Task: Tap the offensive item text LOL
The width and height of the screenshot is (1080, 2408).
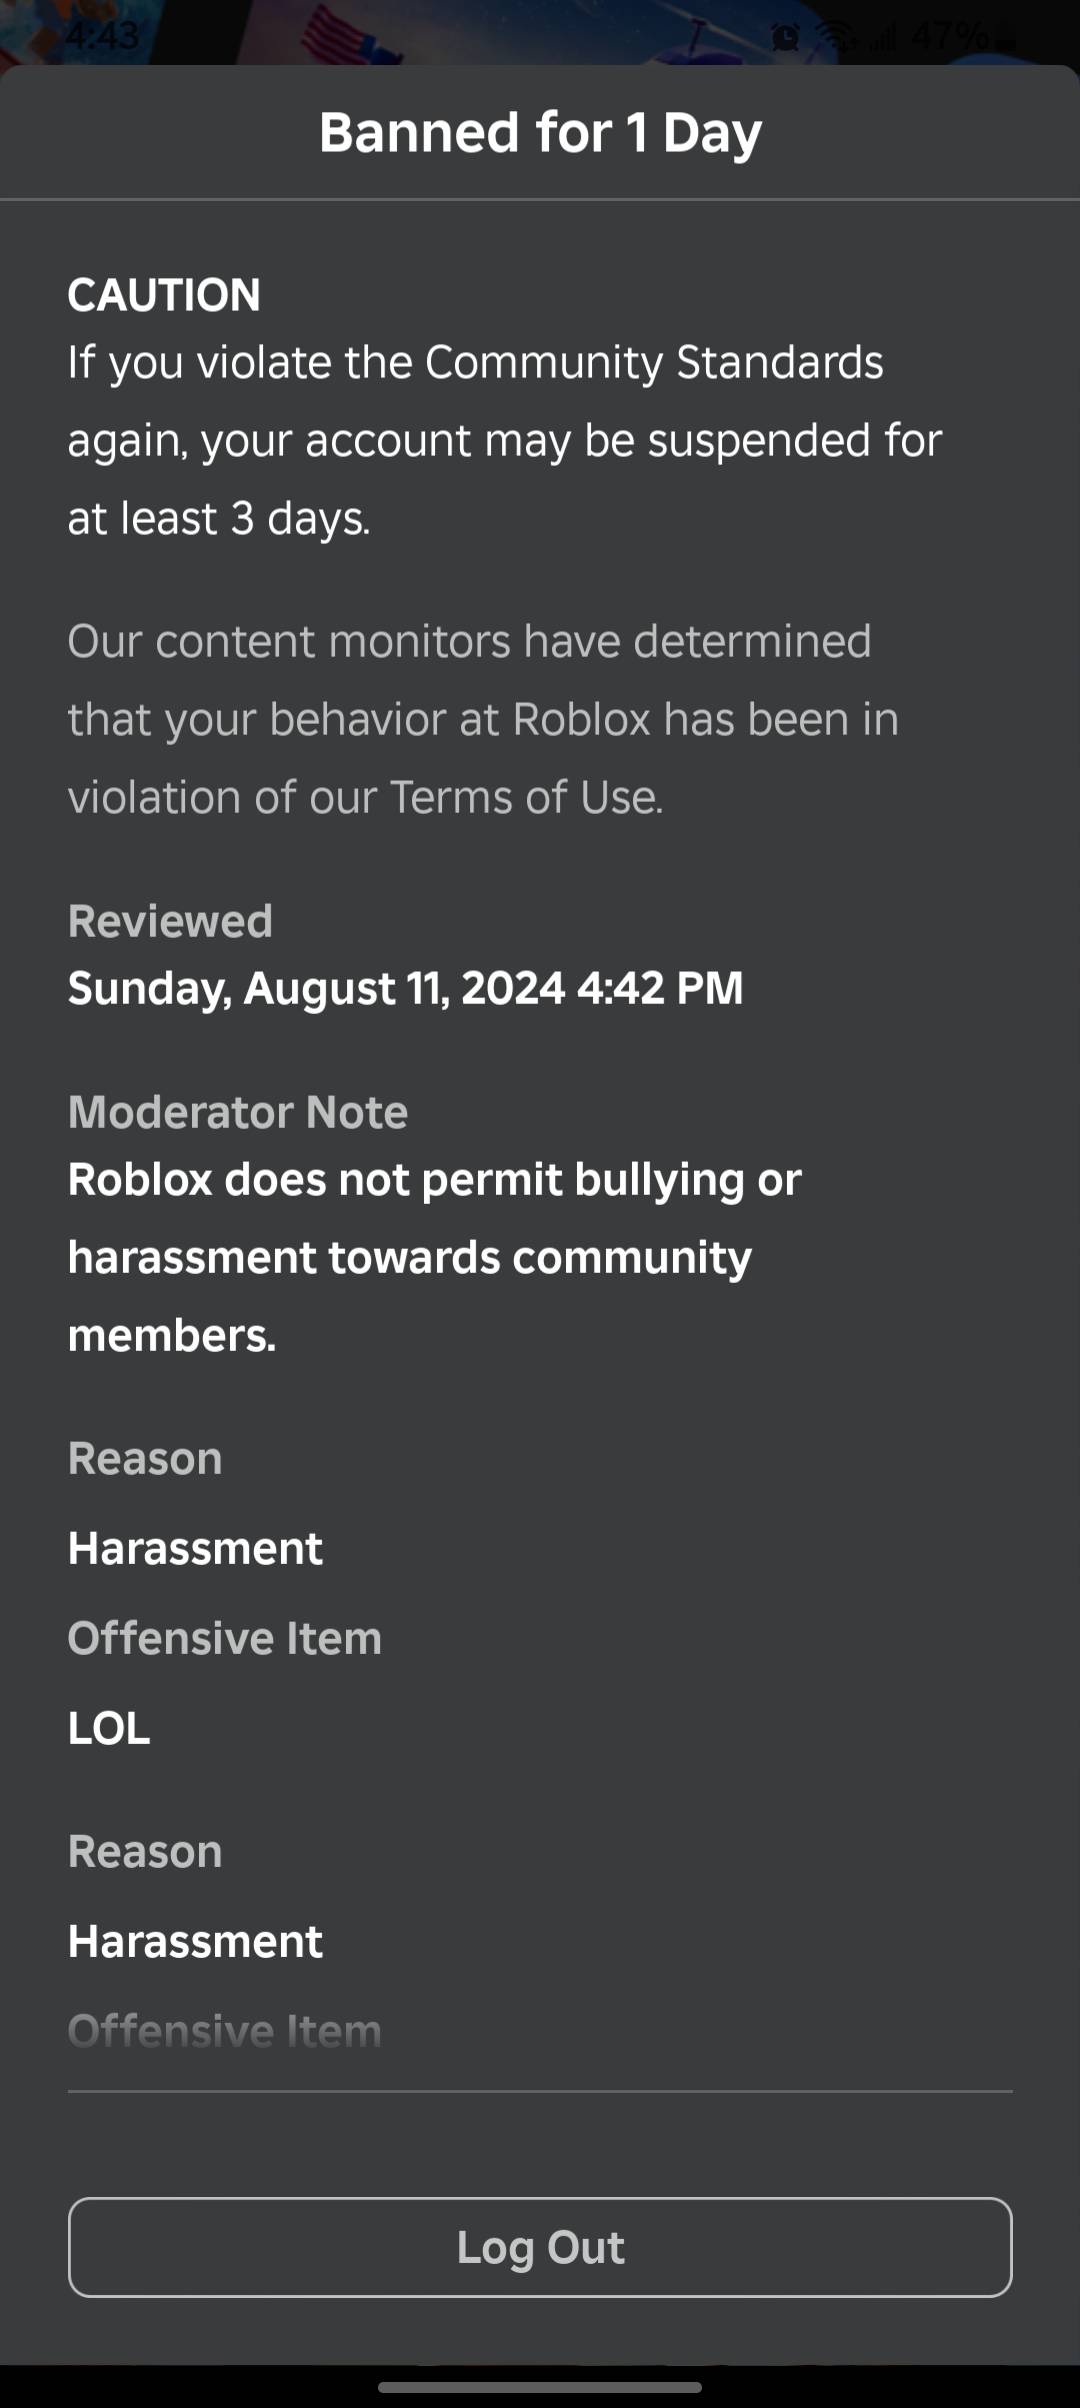Action: click(109, 1728)
